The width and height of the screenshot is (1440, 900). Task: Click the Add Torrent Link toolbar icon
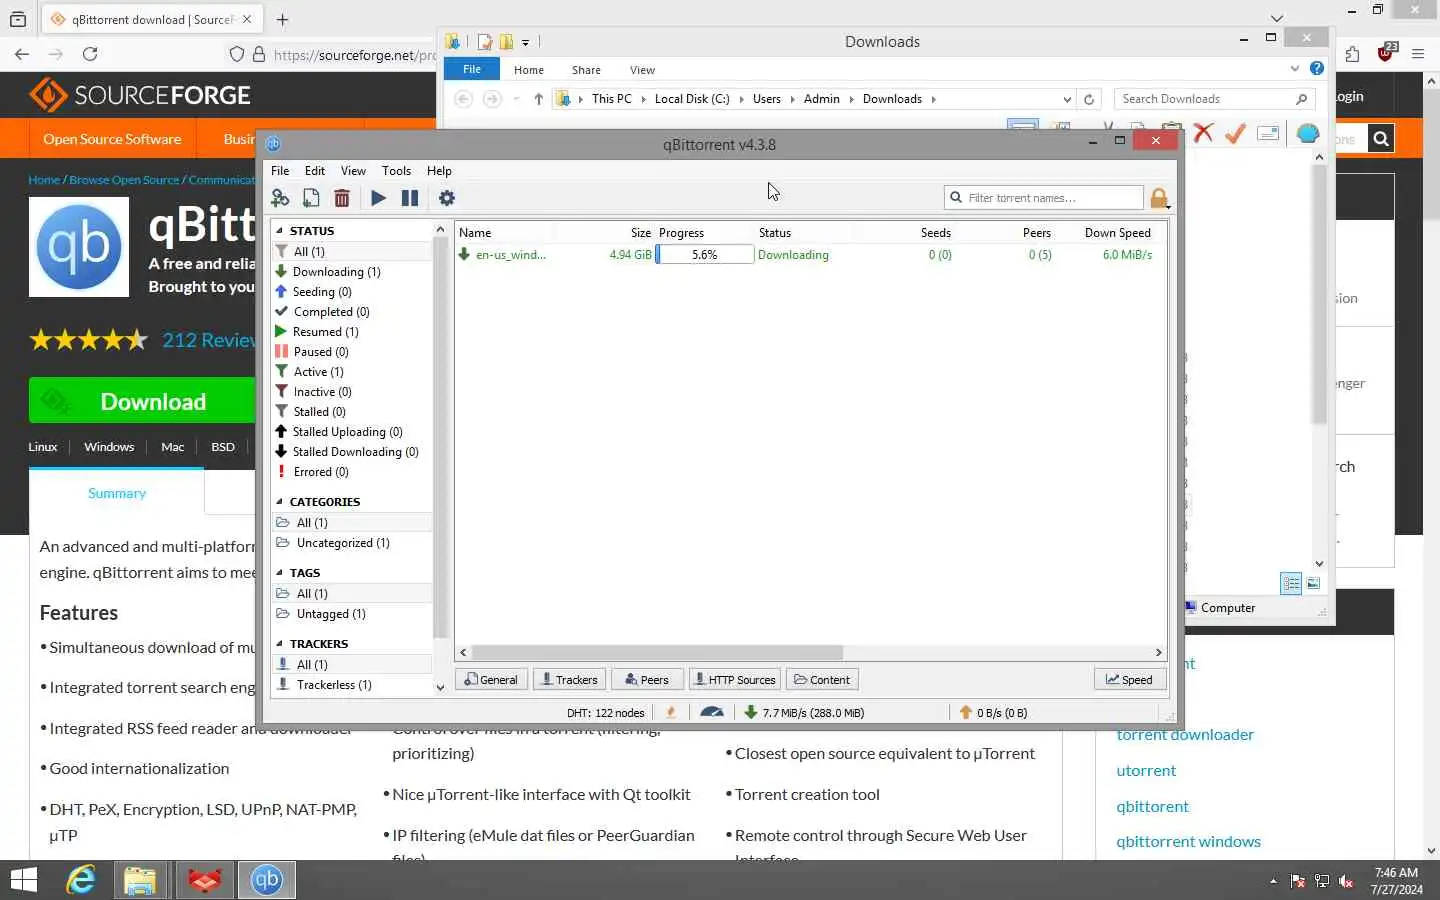tap(280, 198)
